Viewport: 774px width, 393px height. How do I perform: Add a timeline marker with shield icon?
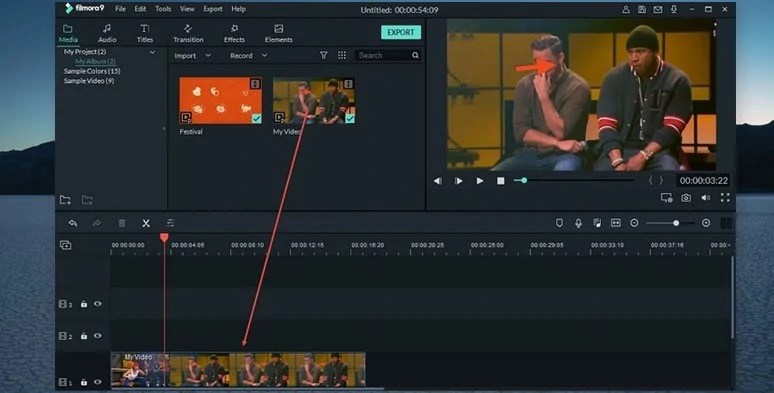coord(559,223)
